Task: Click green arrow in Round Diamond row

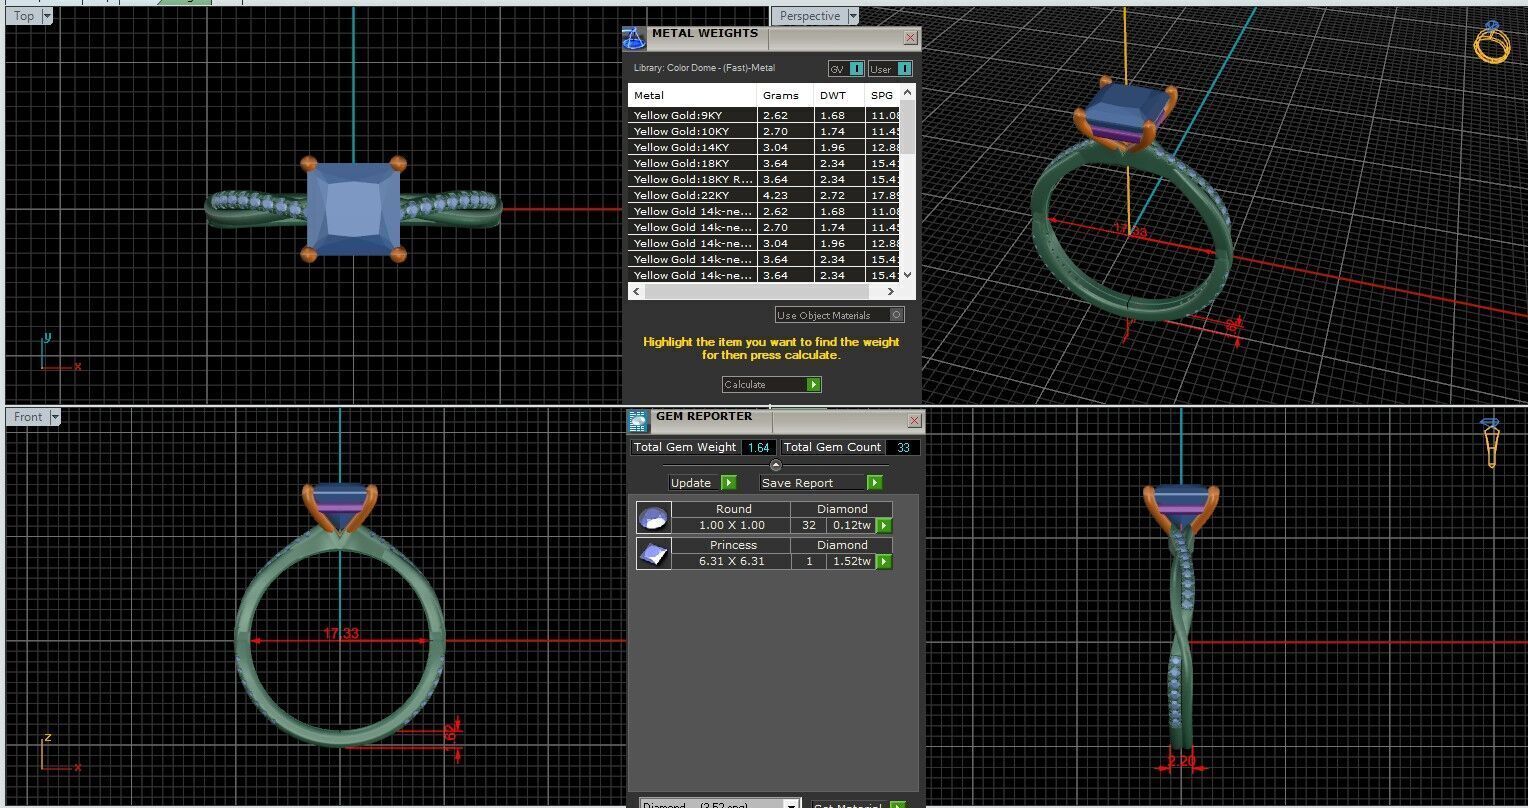Action: pyautogui.click(x=883, y=525)
